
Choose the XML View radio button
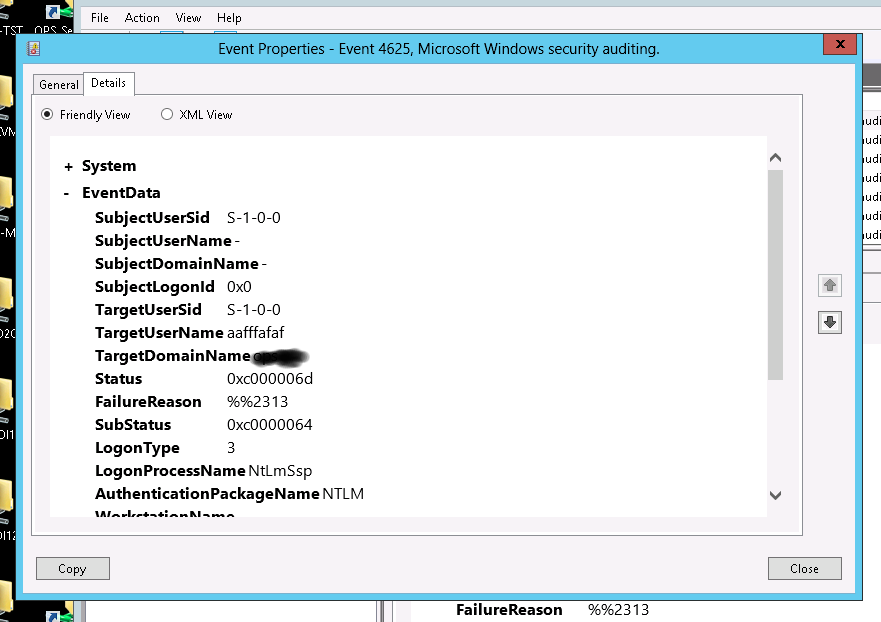(167, 115)
